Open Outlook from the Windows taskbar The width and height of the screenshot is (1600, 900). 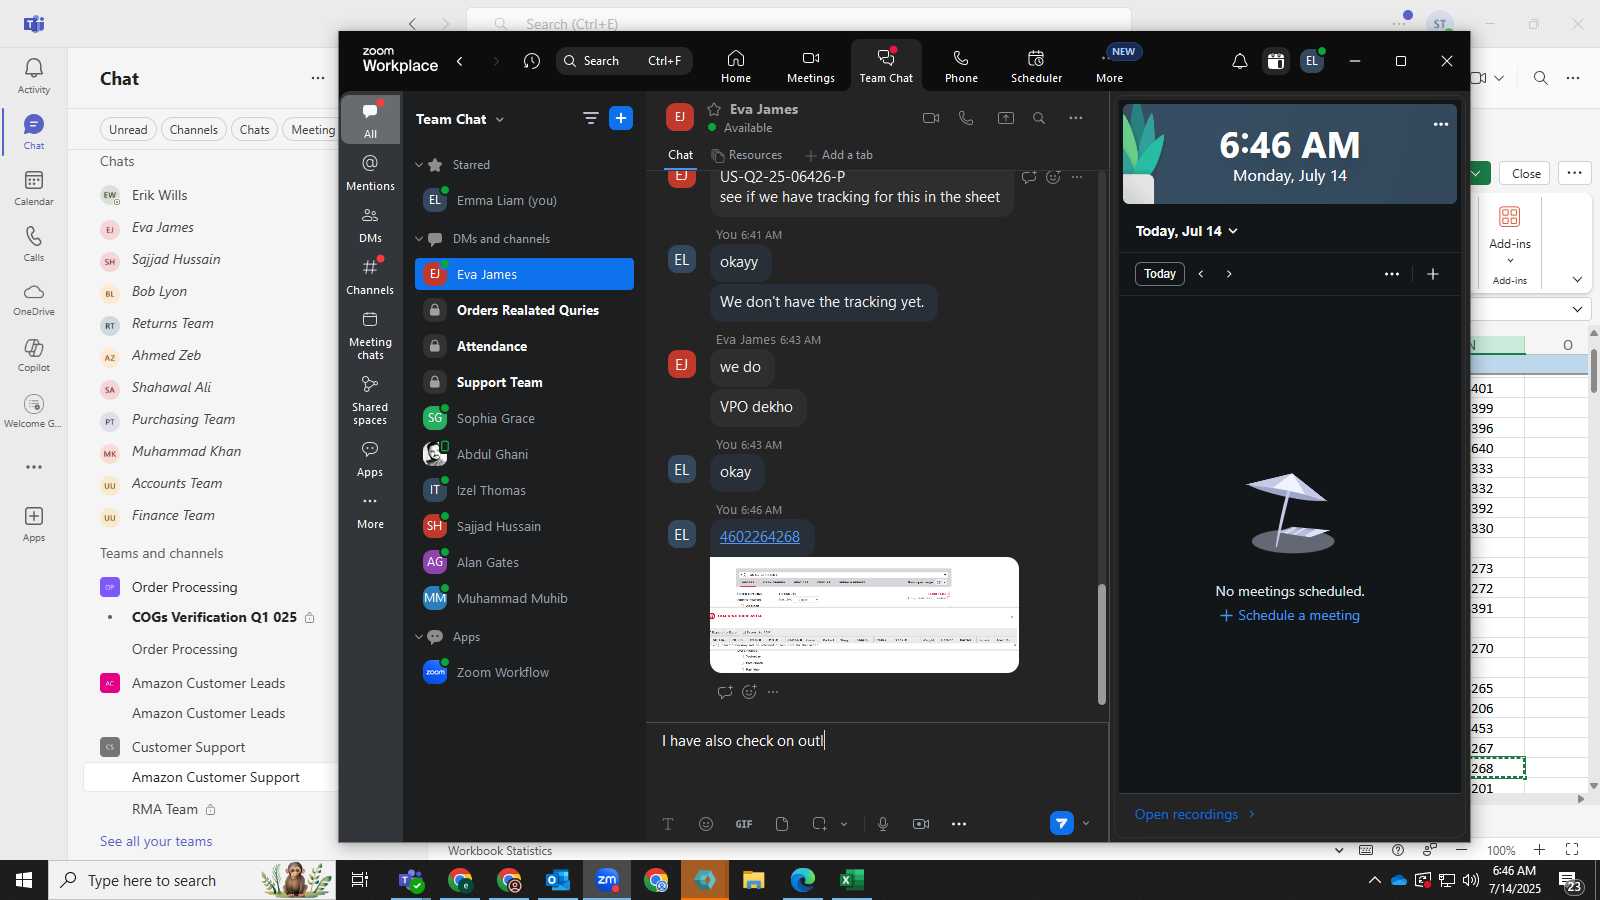557,880
